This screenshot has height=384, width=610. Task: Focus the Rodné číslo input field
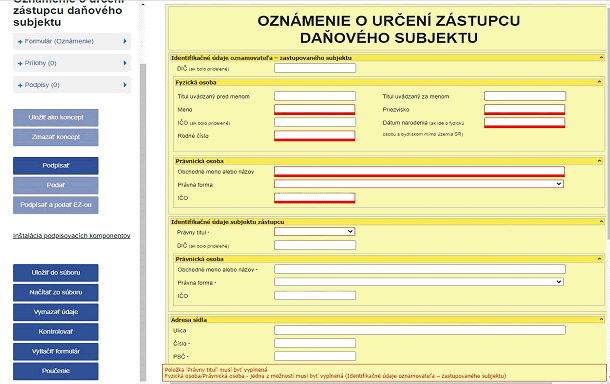[314, 136]
